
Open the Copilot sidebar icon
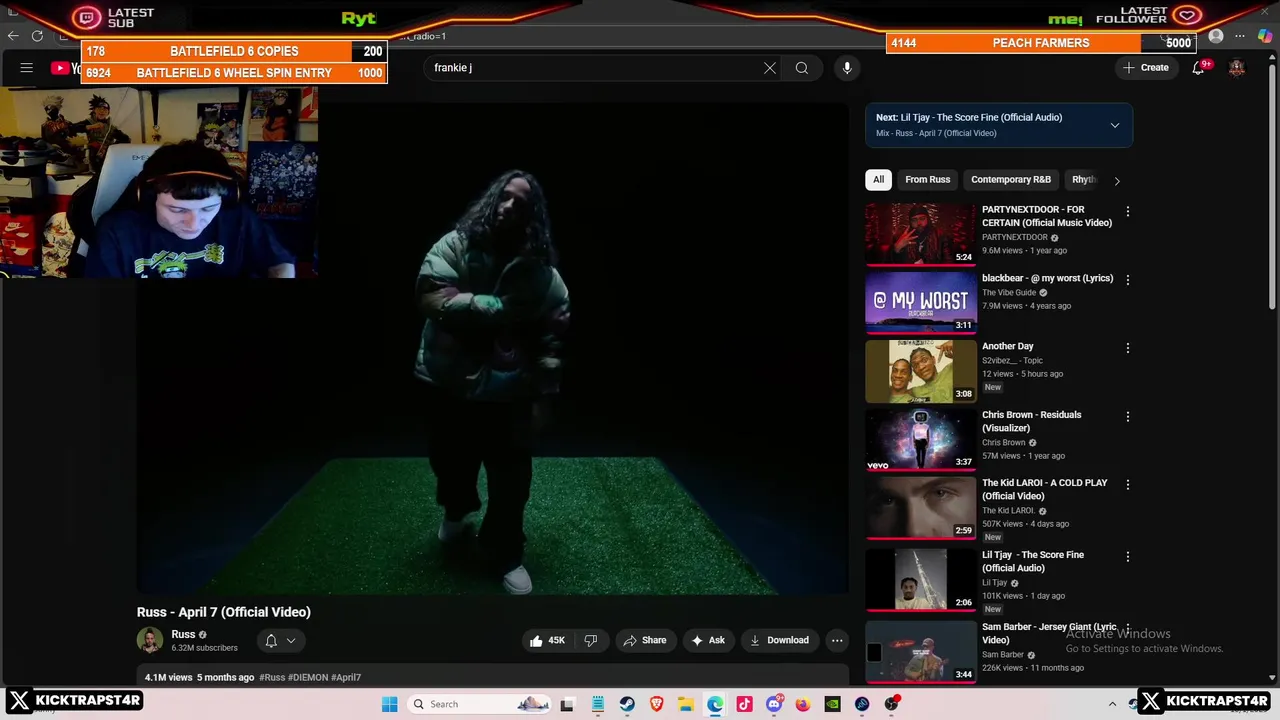click(x=1265, y=36)
